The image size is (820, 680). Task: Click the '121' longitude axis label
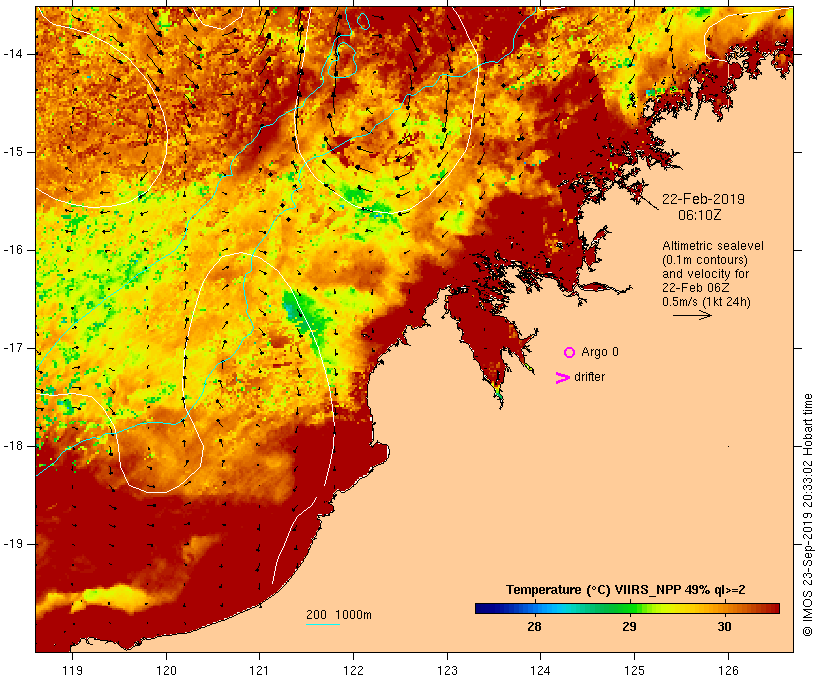pos(260,670)
